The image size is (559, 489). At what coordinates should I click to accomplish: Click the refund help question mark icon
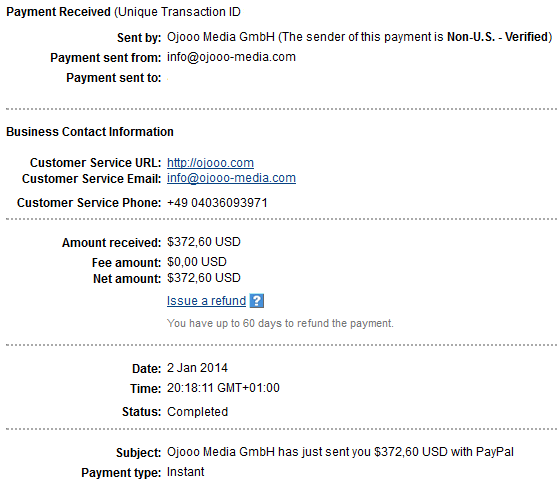257,301
